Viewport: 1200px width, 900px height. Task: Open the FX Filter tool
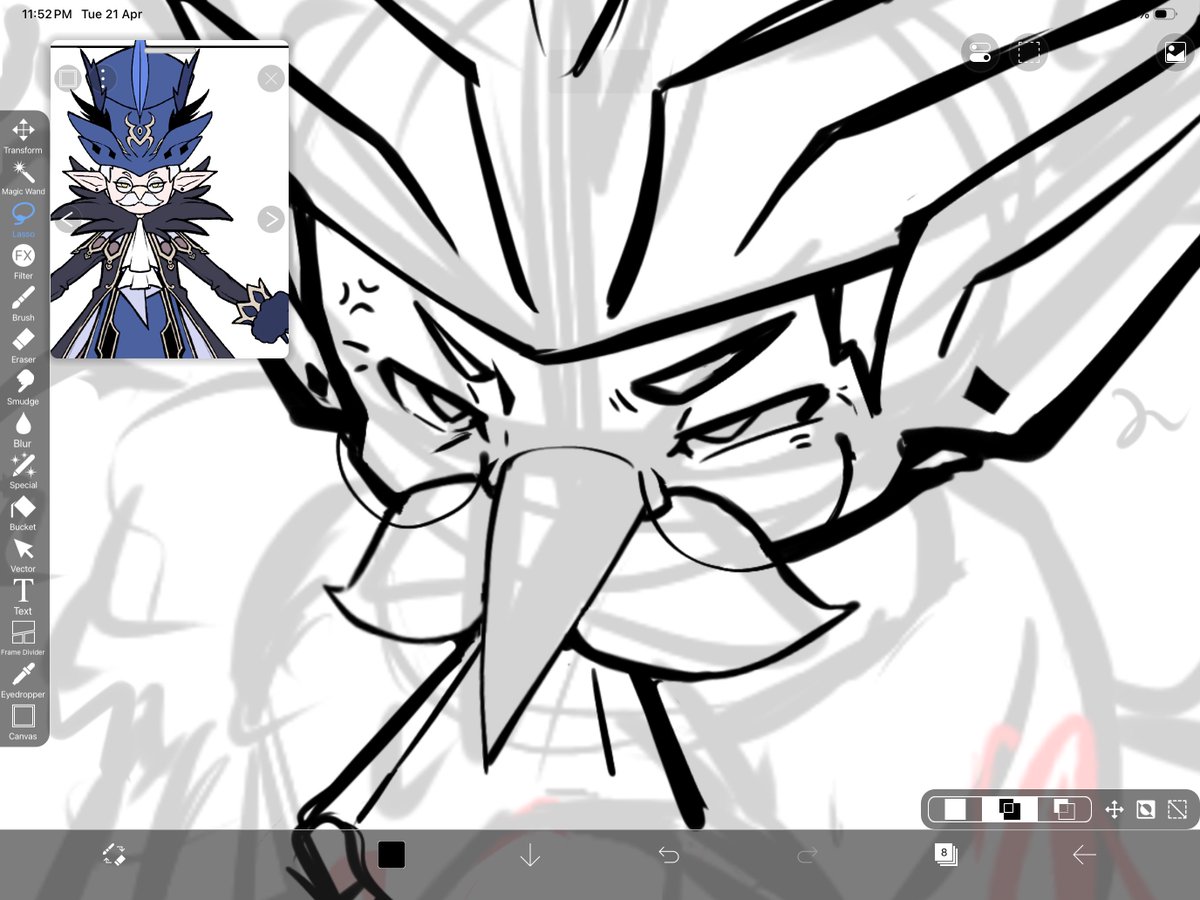[x=23, y=261]
